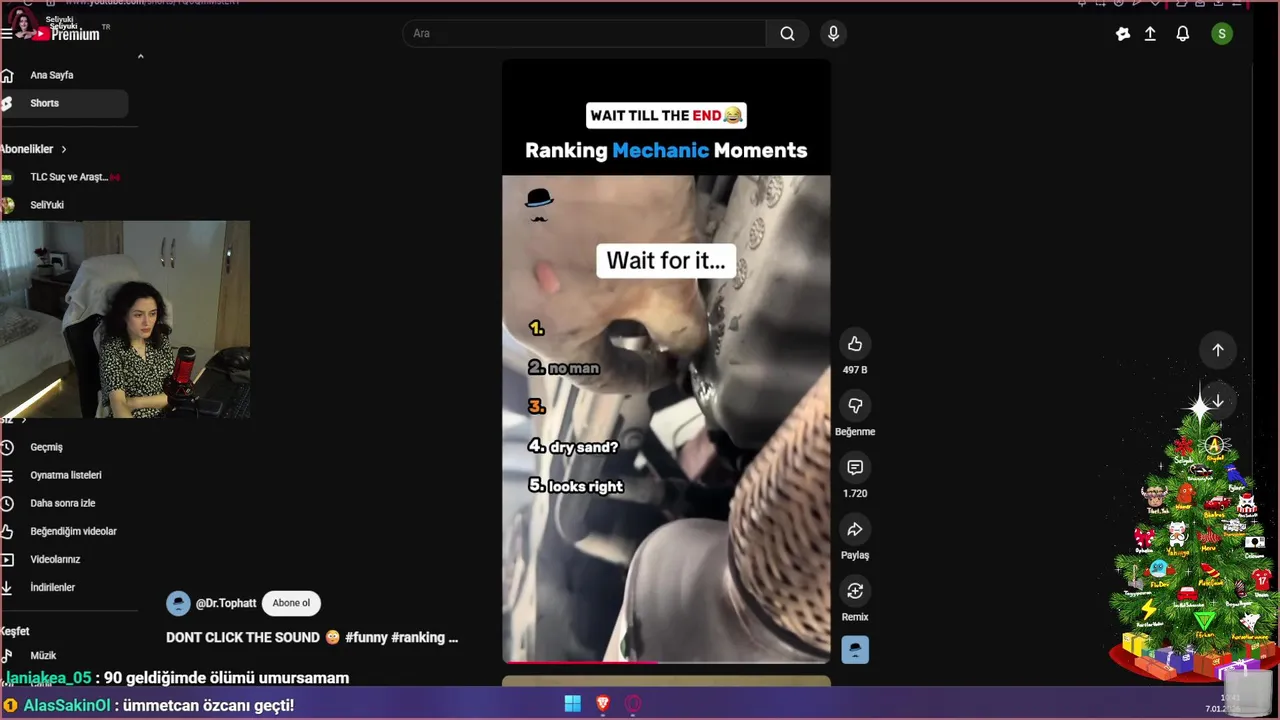
Task: Click the short video player
Action: point(666,361)
